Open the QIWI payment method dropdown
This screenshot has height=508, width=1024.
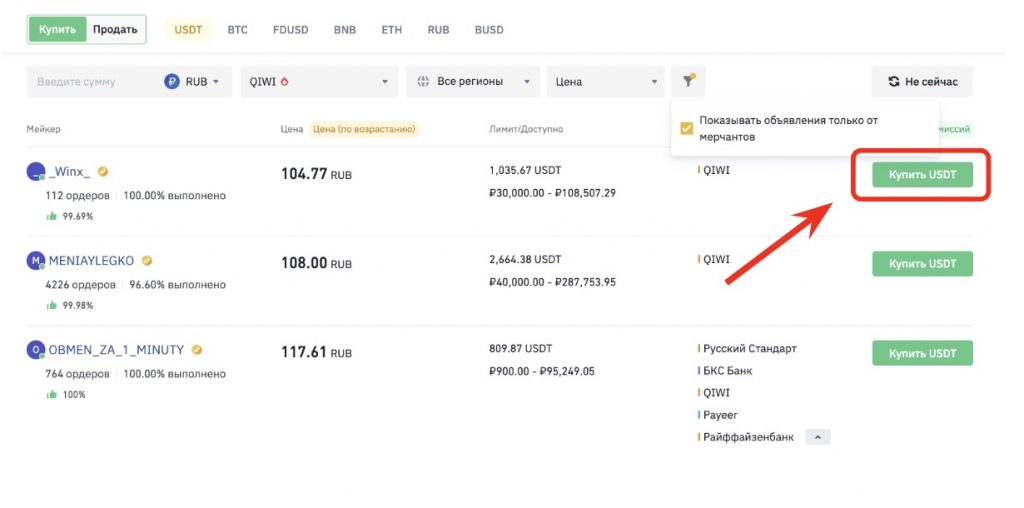pos(319,82)
